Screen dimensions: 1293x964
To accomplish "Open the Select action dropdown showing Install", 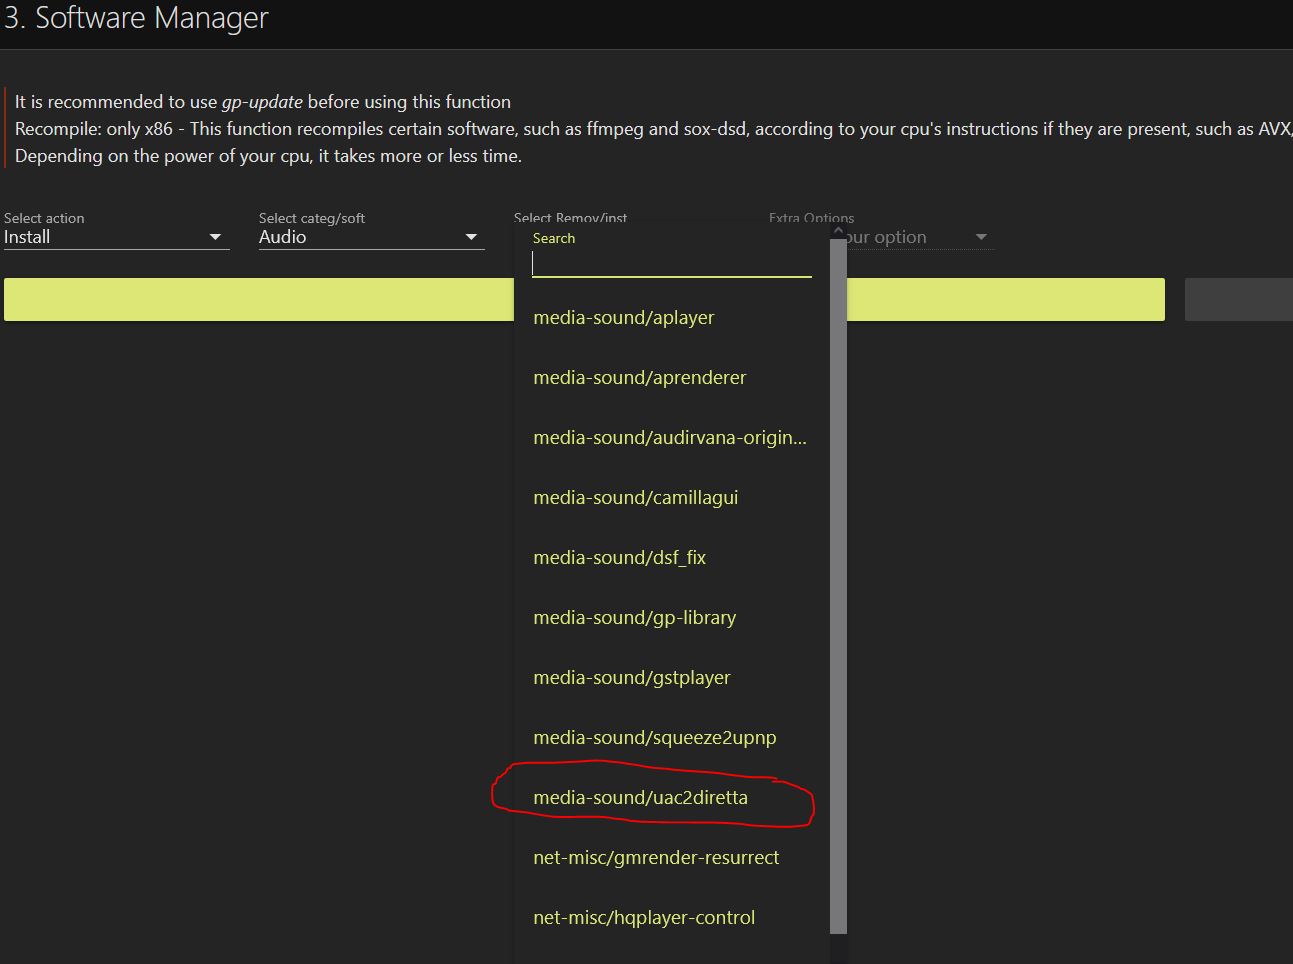I will click(x=116, y=237).
